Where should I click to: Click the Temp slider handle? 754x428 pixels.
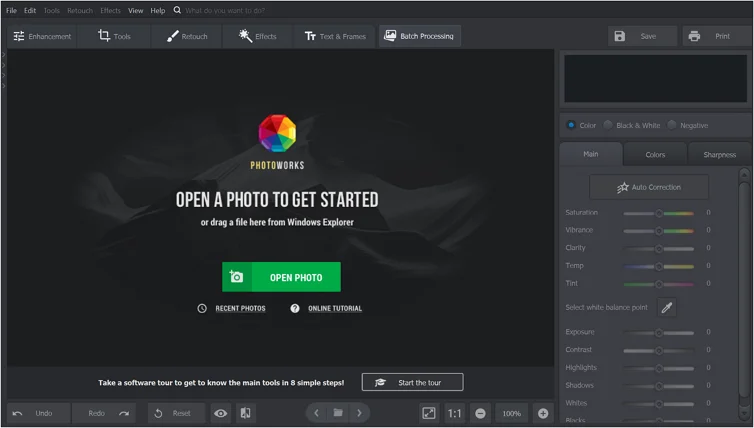[659, 266]
